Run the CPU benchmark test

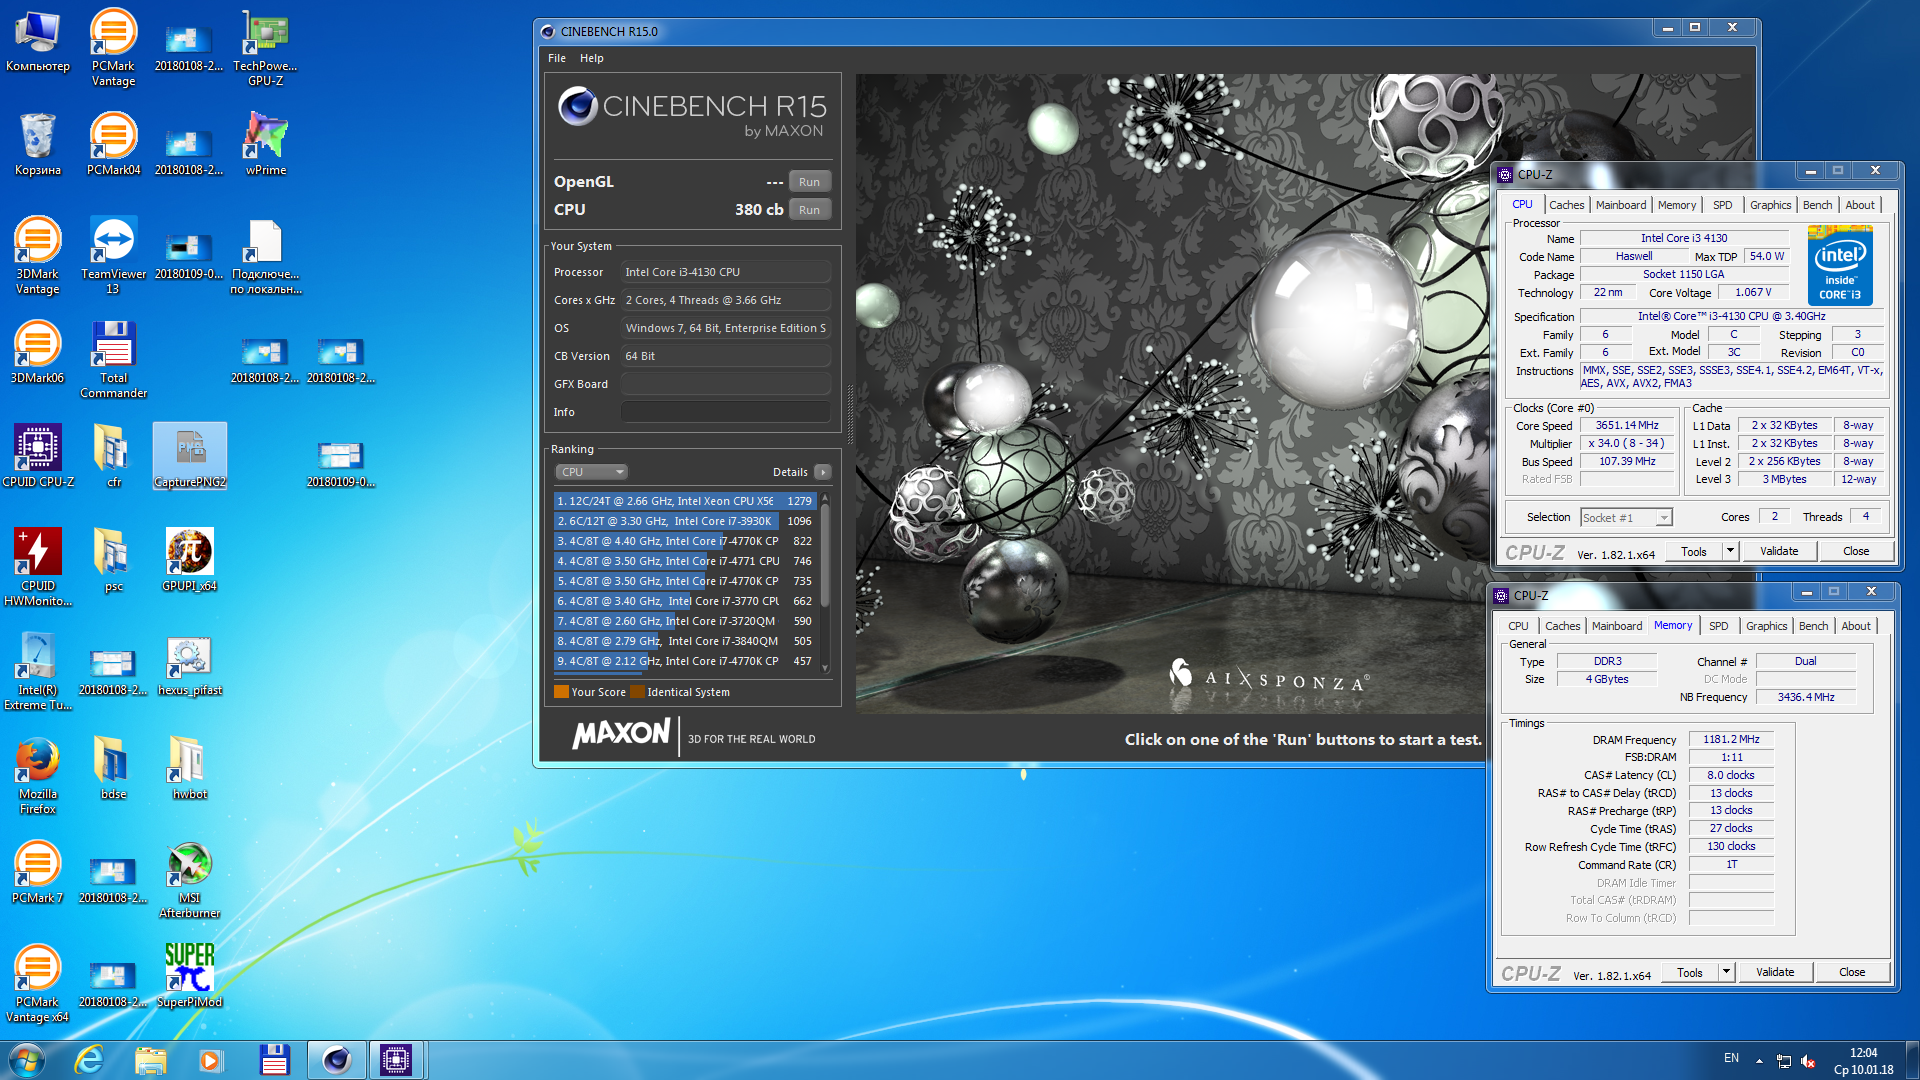tap(809, 210)
